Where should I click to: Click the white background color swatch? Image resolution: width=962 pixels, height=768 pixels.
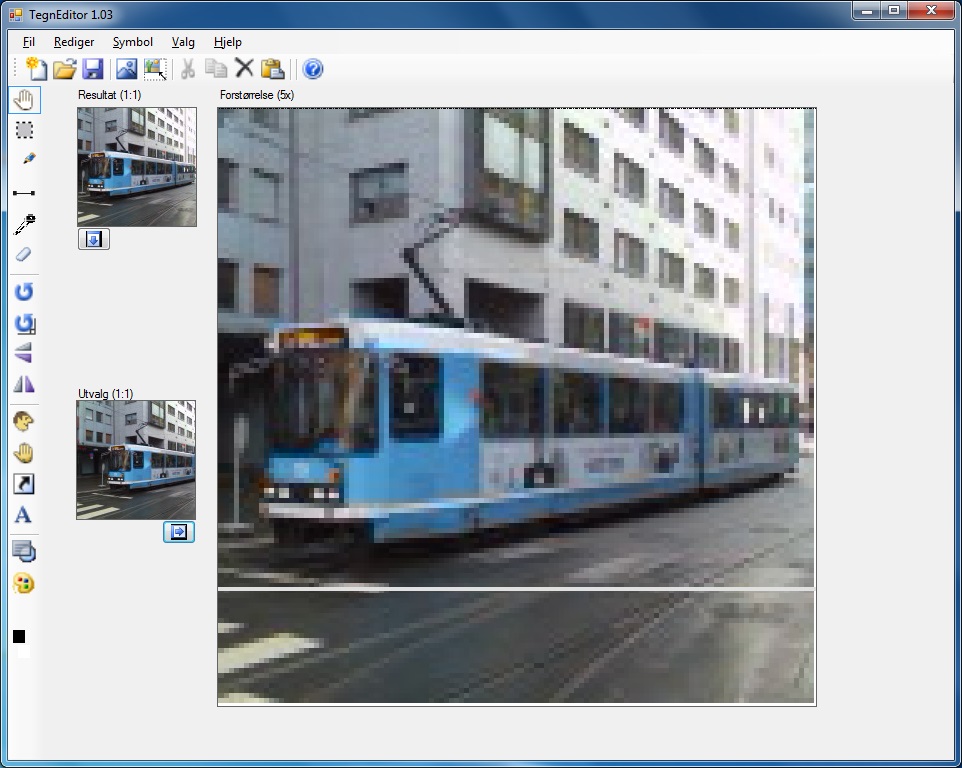point(24,650)
